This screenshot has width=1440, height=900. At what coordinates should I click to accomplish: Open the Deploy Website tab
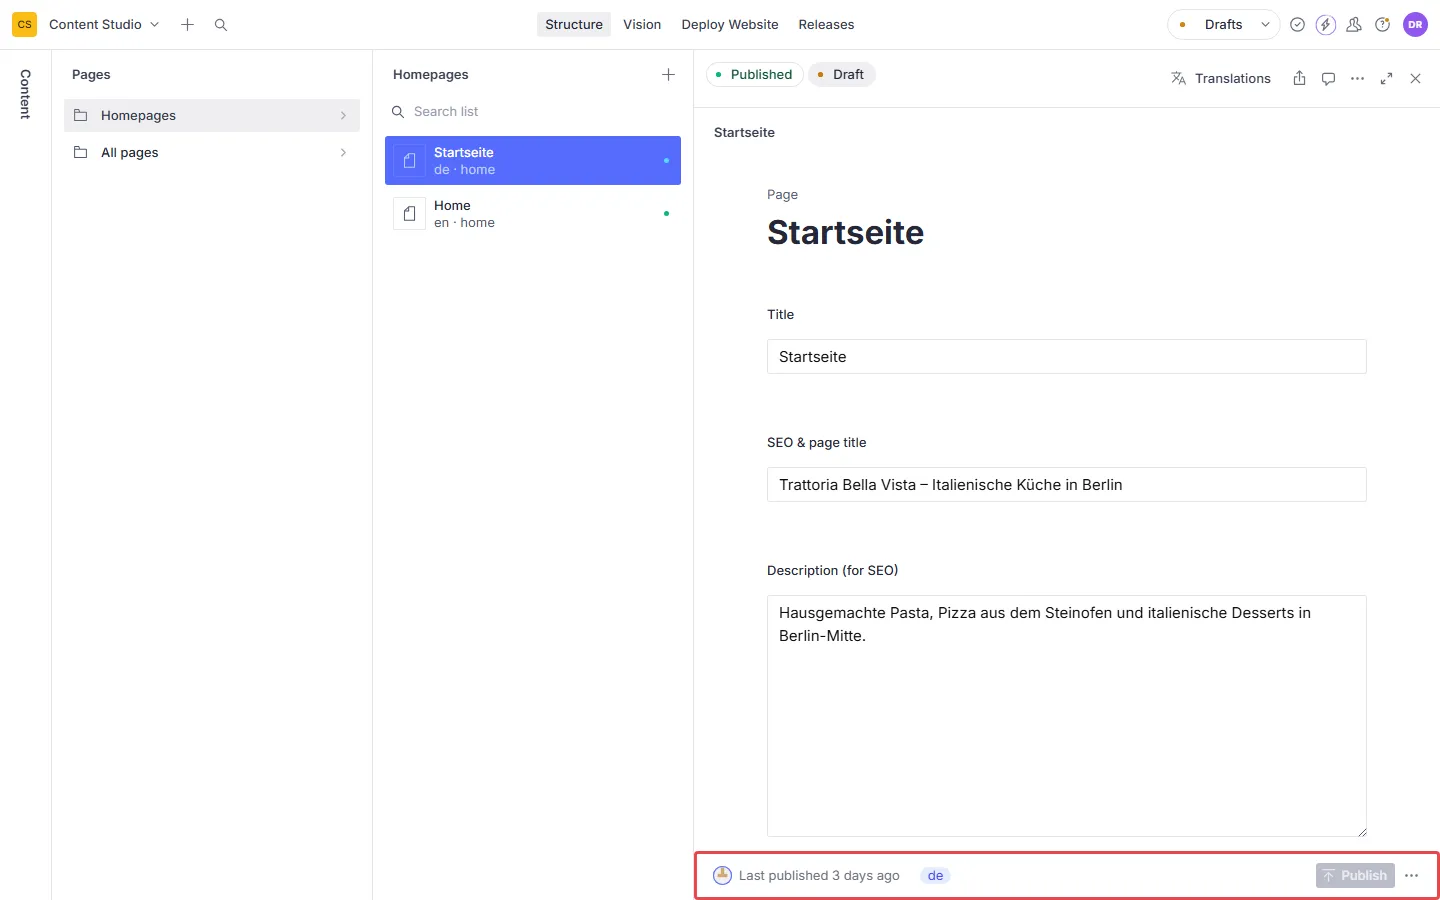(730, 24)
